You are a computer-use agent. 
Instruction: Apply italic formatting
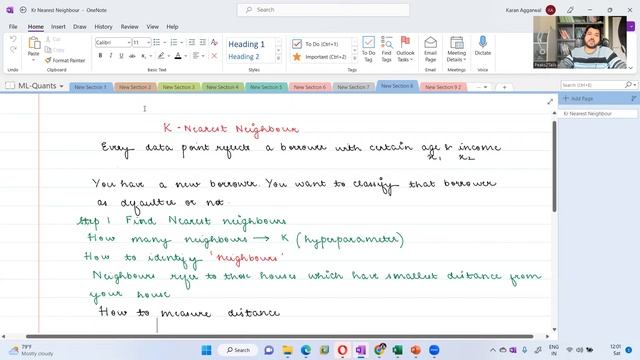click(x=111, y=56)
